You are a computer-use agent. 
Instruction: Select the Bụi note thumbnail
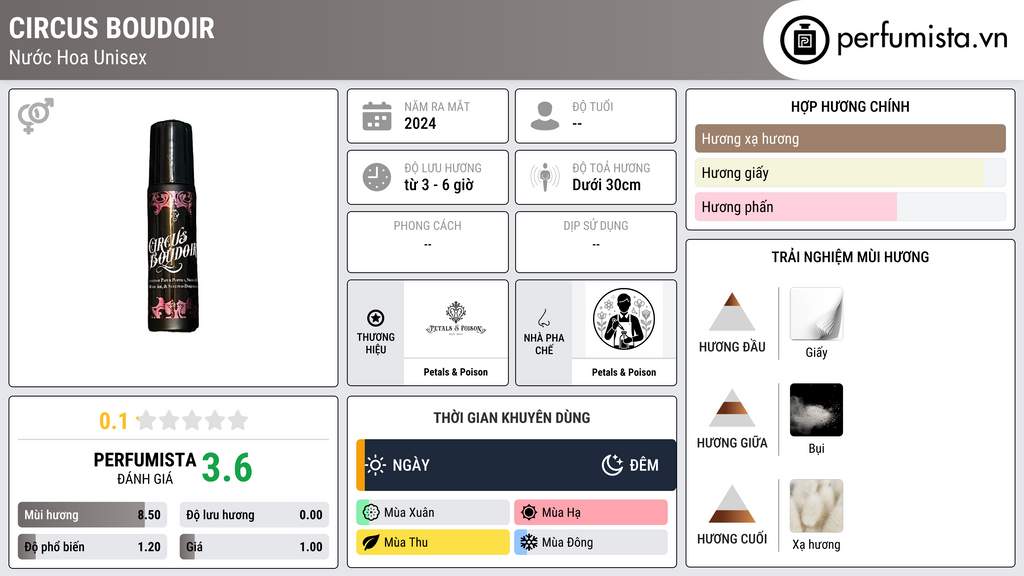click(816, 410)
